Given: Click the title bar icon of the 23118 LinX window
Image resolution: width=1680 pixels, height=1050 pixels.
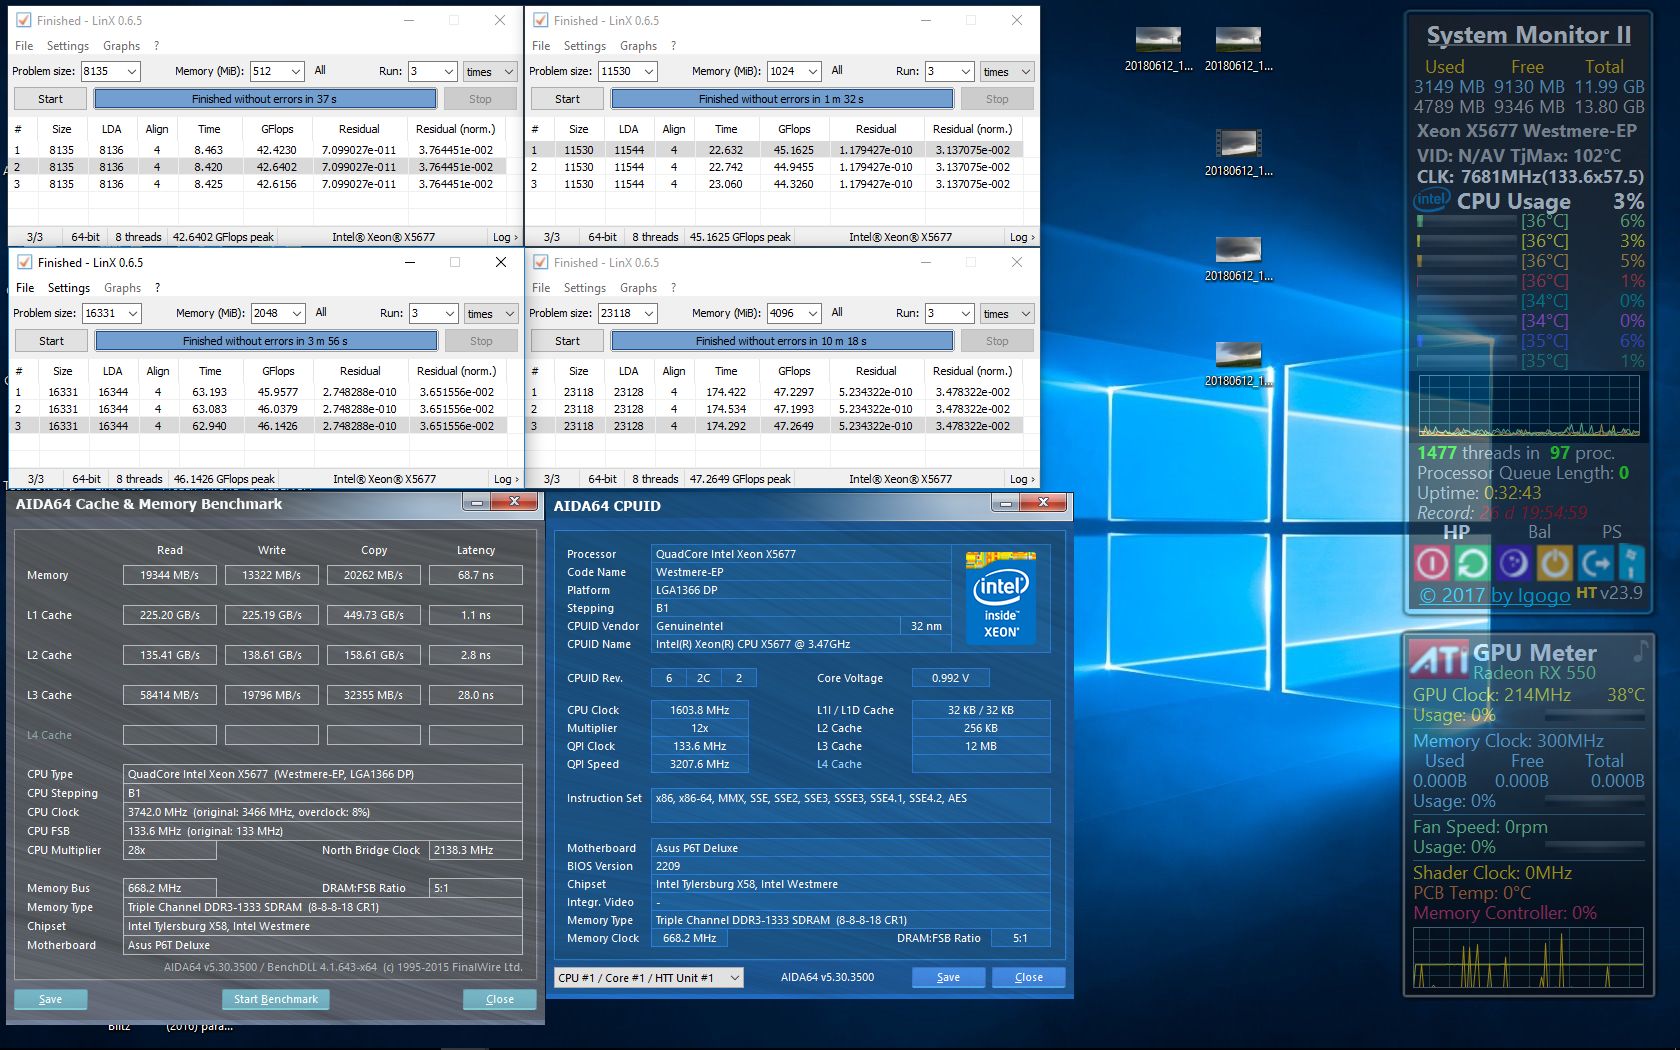Looking at the screenshot, I should (540, 262).
